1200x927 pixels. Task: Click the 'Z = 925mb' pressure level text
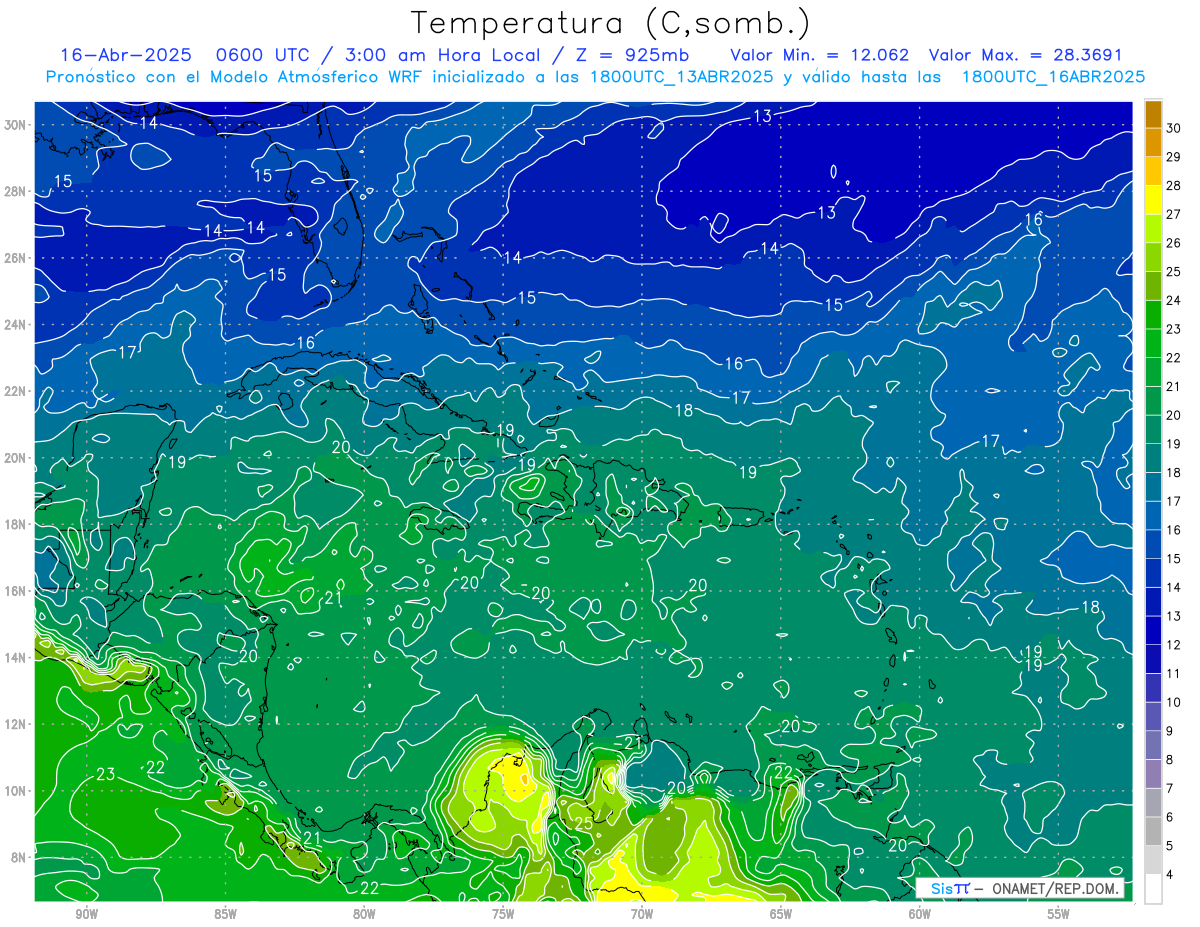[632, 54]
